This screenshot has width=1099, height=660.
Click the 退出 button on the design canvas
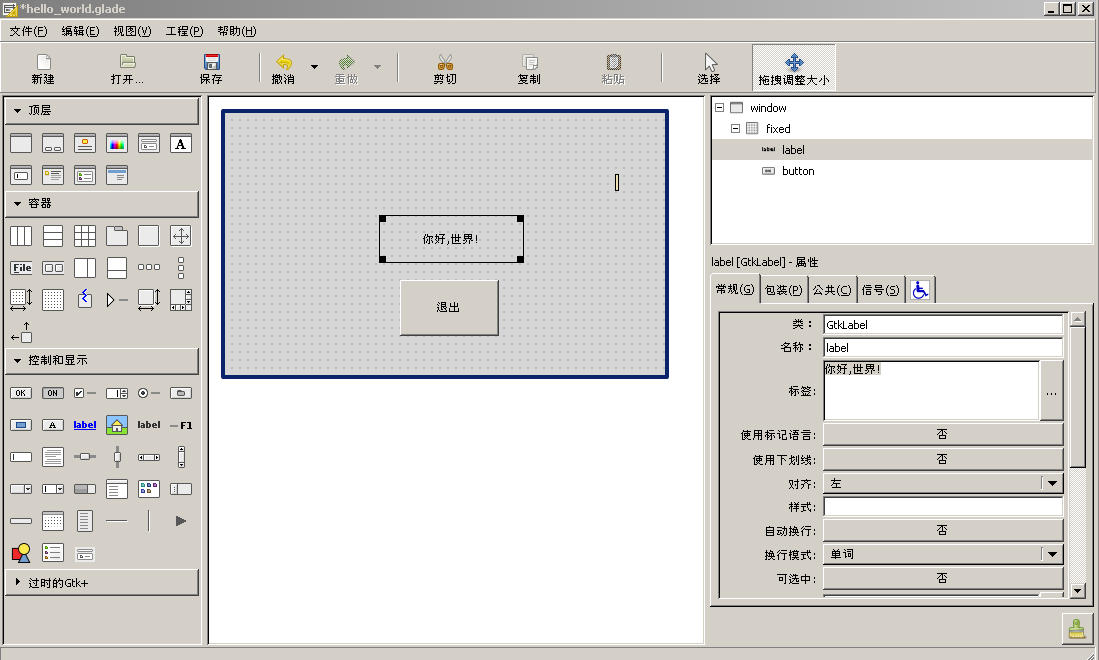[x=448, y=307]
